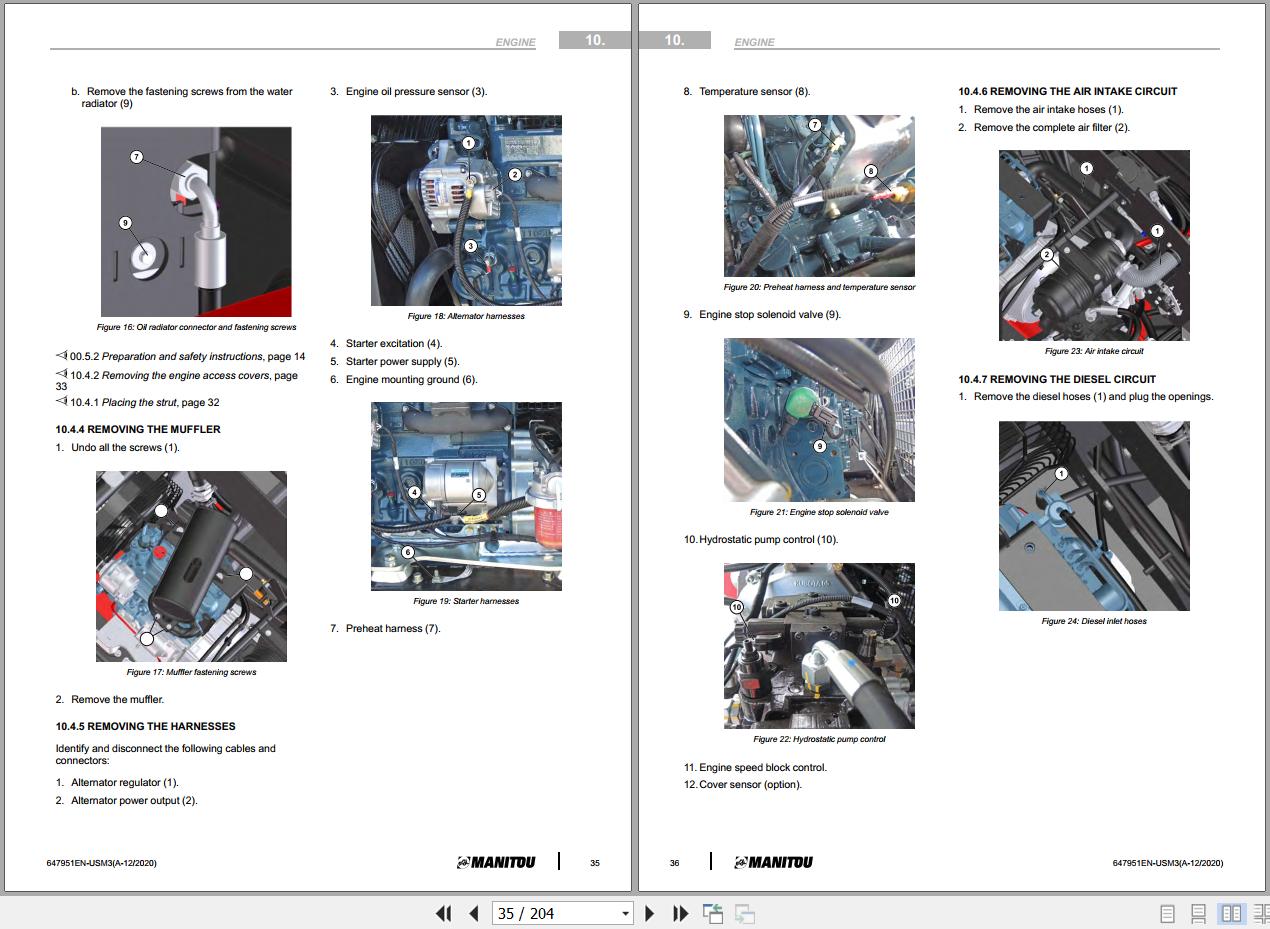This screenshot has width=1270, height=929.
Task: Click the text 'Engine speed block control.'
Action: pyautogui.click(x=763, y=767)
